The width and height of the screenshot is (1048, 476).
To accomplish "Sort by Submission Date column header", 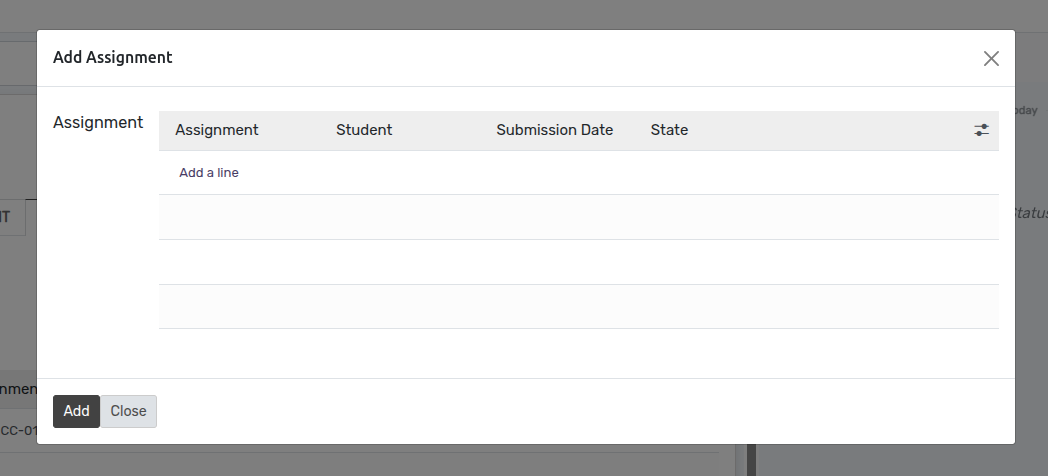I will 554,130.
